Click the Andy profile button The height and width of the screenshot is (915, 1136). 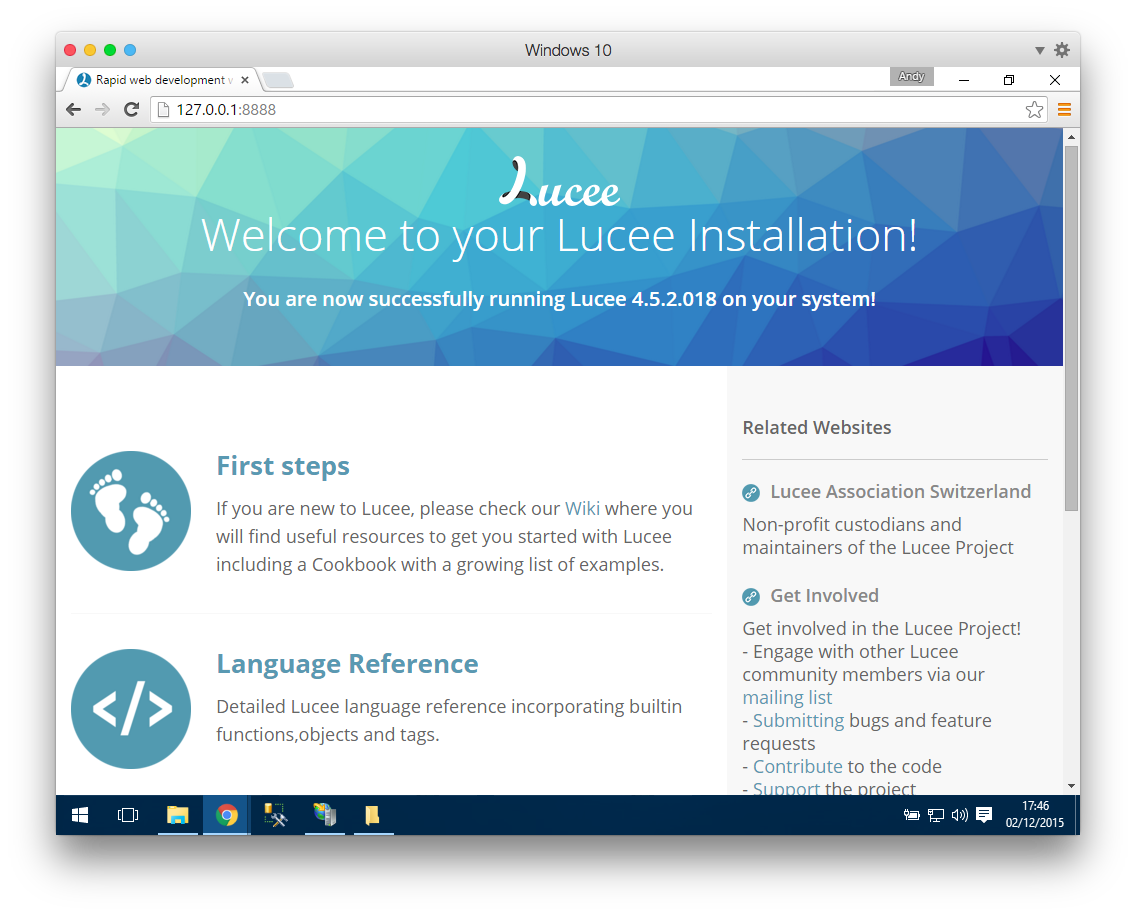[x=911, y=76]
